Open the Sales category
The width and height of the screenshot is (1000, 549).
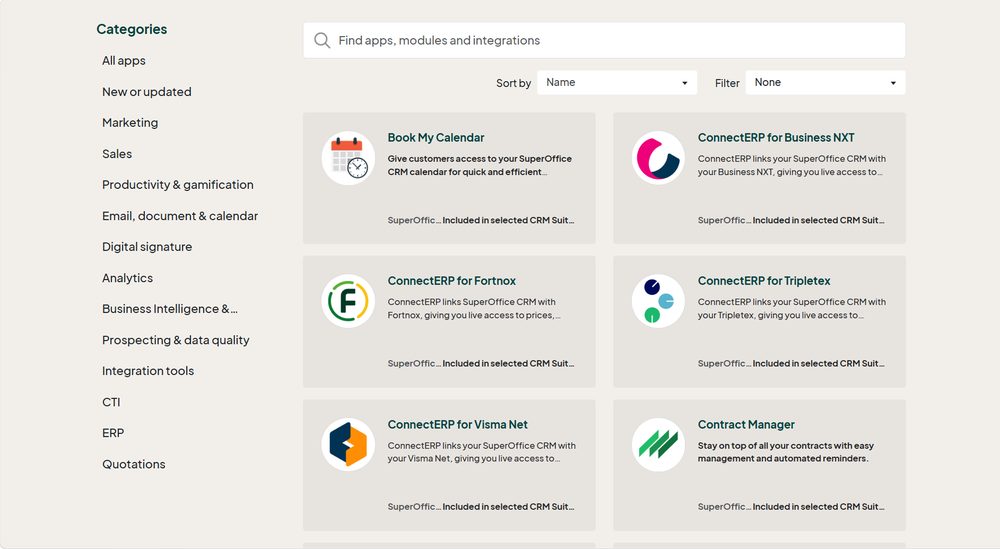click(117, 154)
